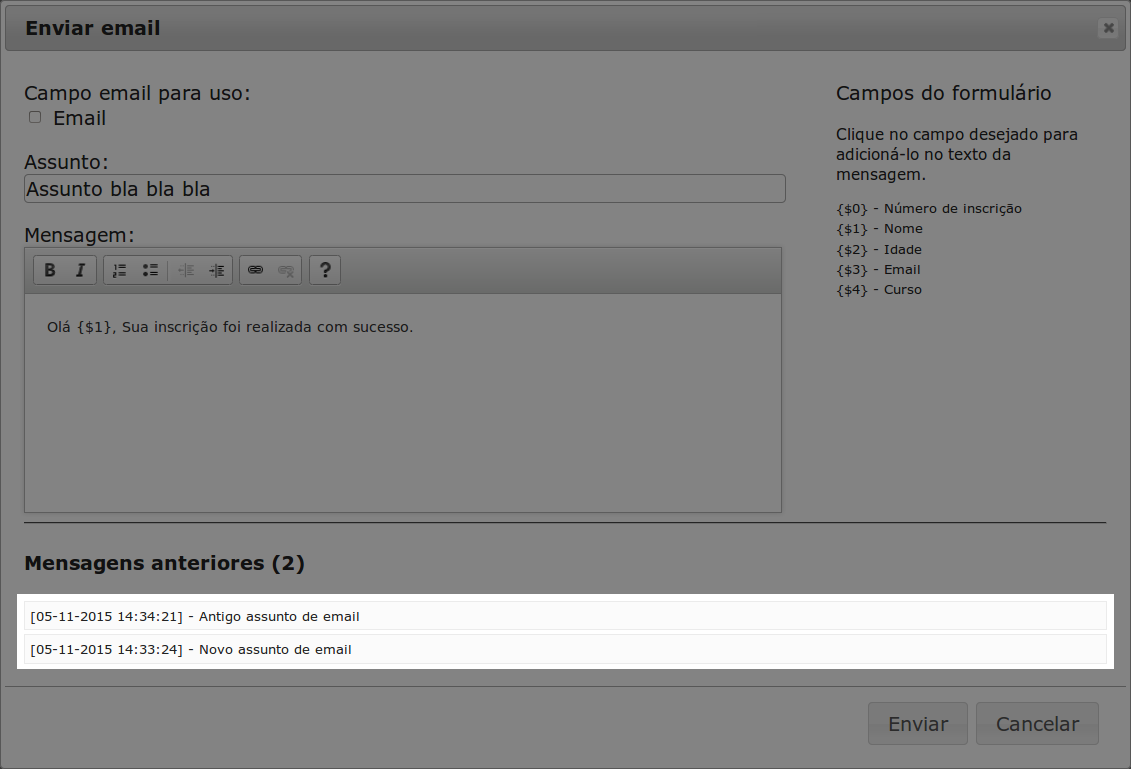This screenshot has width=1131, height=769.
Task: Insert a bulleted list
Action: [x=150, y=270]
